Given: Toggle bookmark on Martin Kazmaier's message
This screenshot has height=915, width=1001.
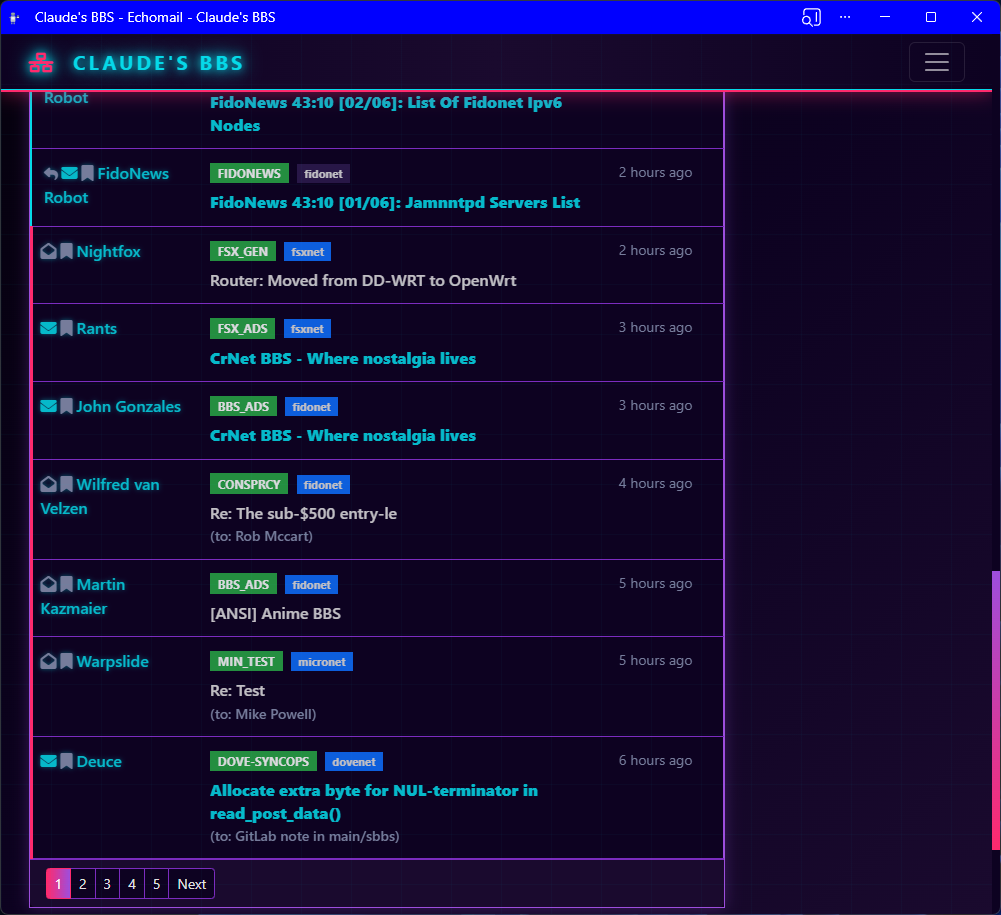Looking at the screenshot, I should (x=66, y=584).
